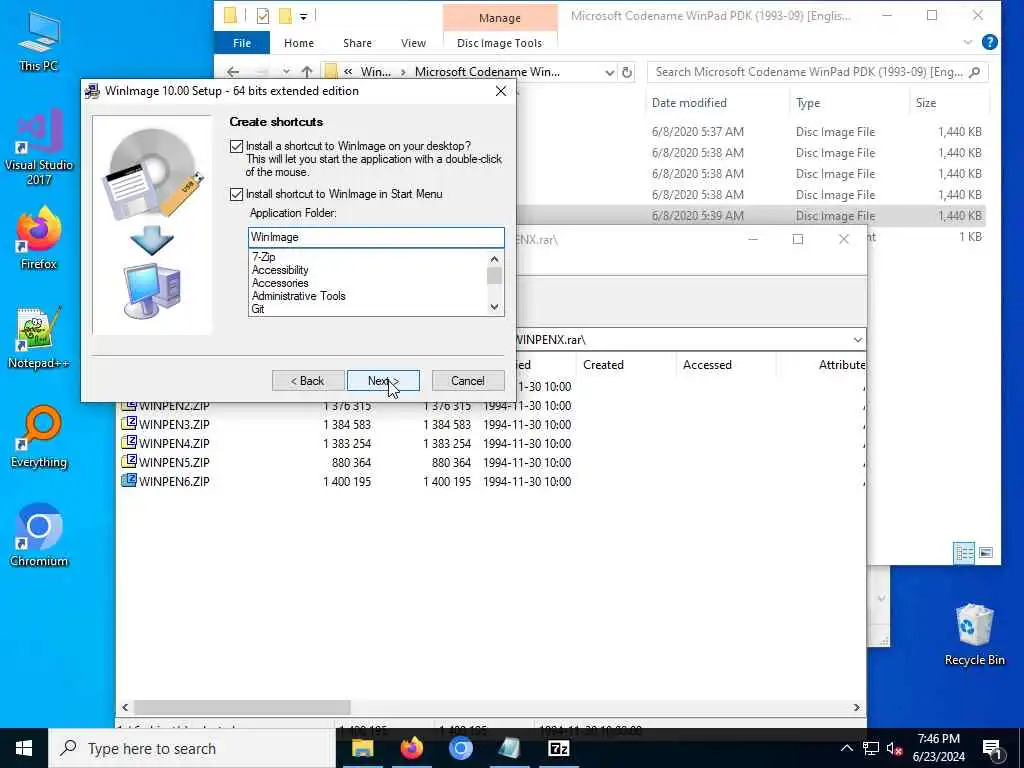The width and height of the screenshot is (1024, 768).
Task: Select Accessories in the folder list
Action: (280, 283)
